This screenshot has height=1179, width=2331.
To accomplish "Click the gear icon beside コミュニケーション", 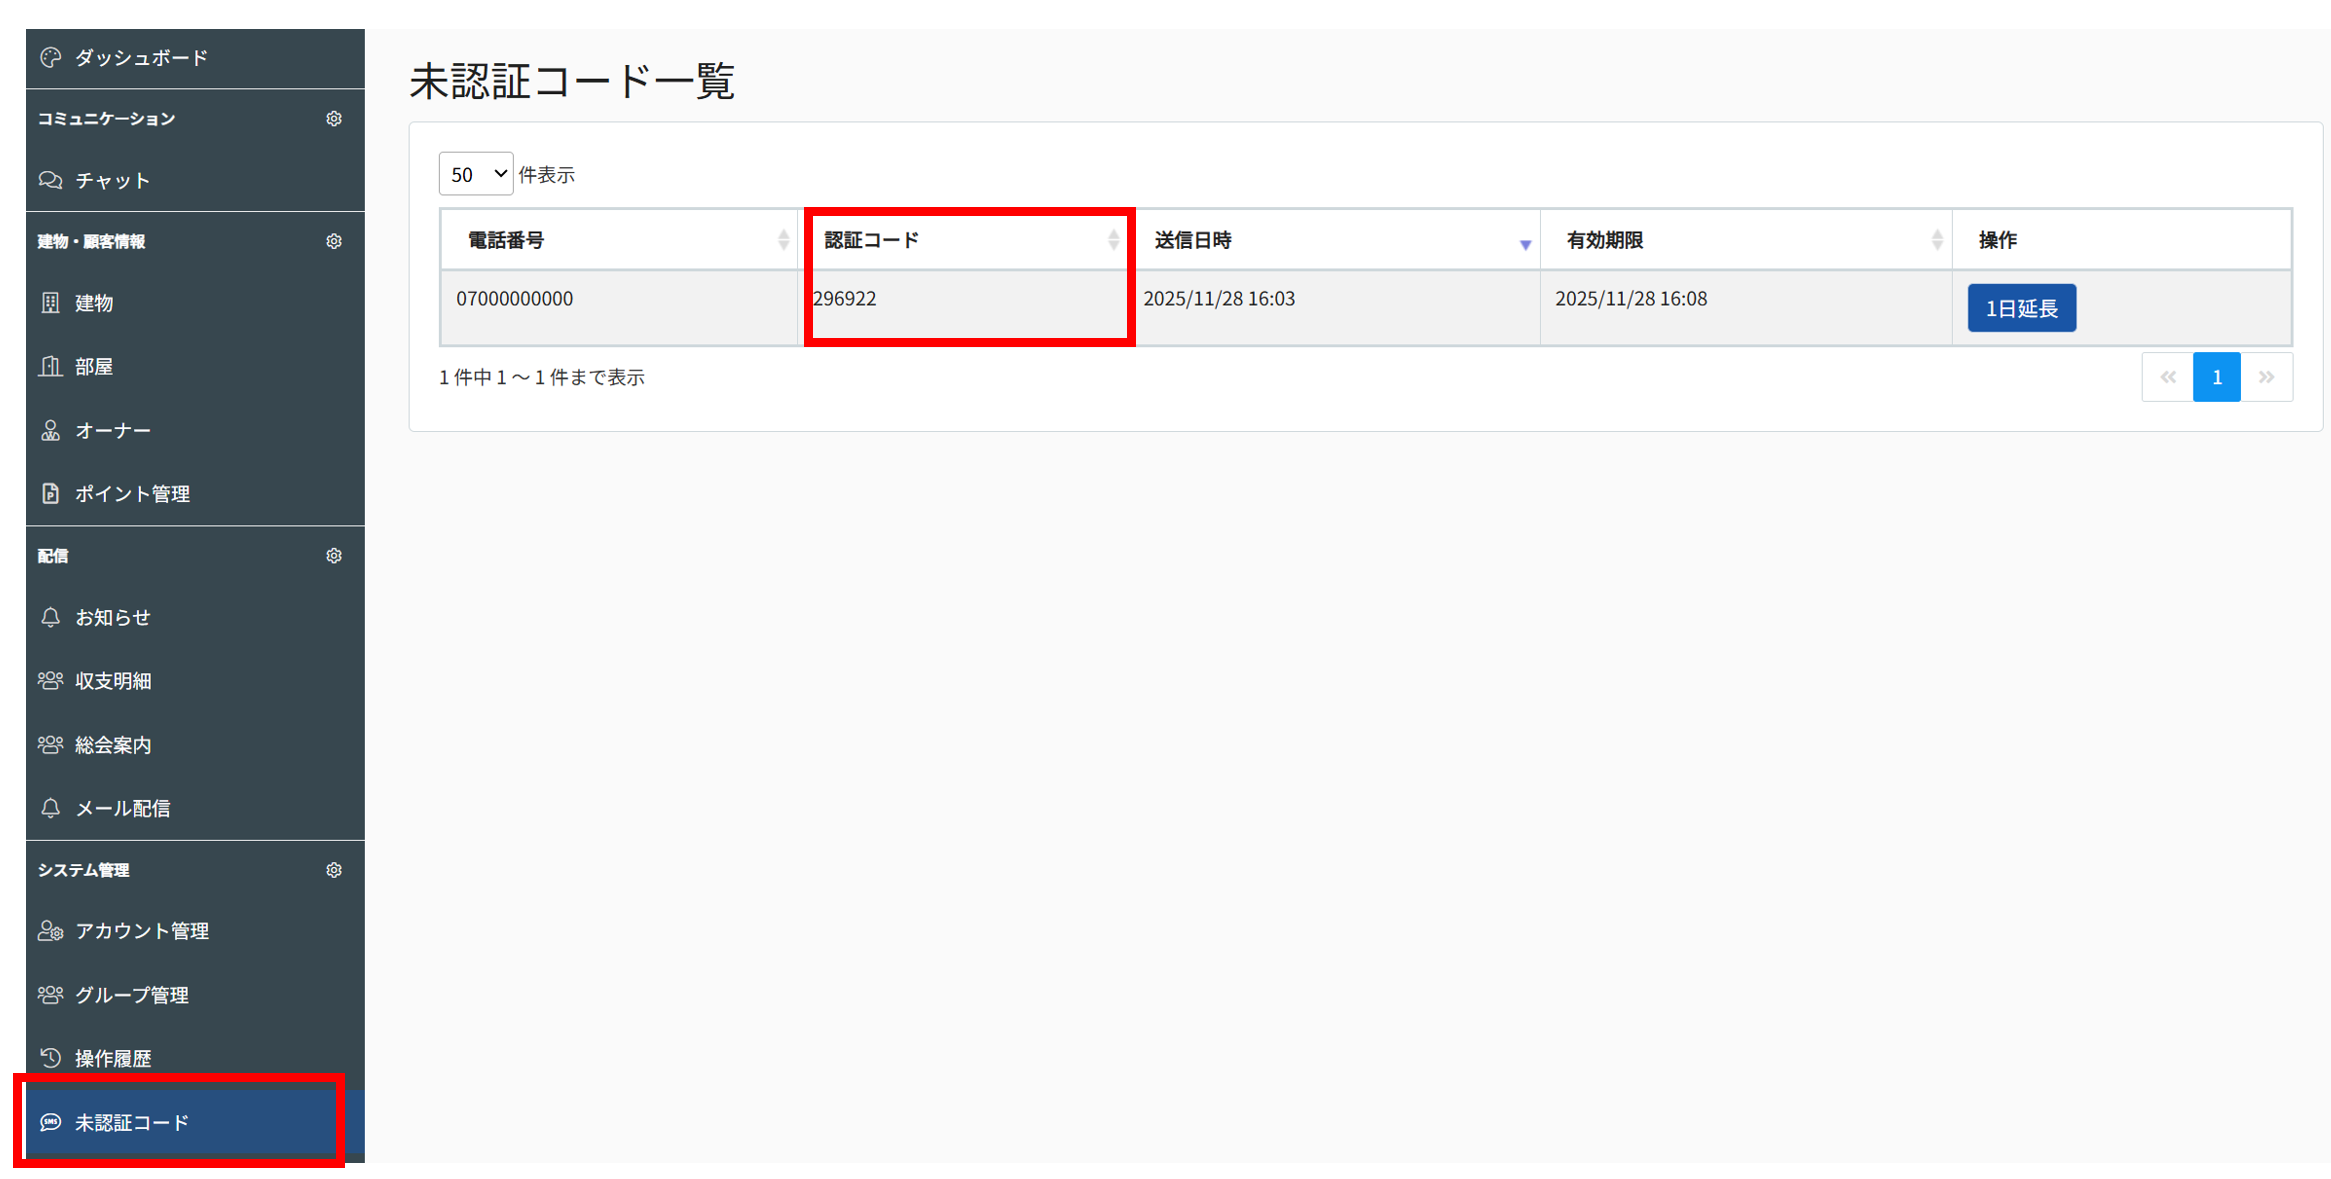I will pyautogui.click(x=334, y=119).
